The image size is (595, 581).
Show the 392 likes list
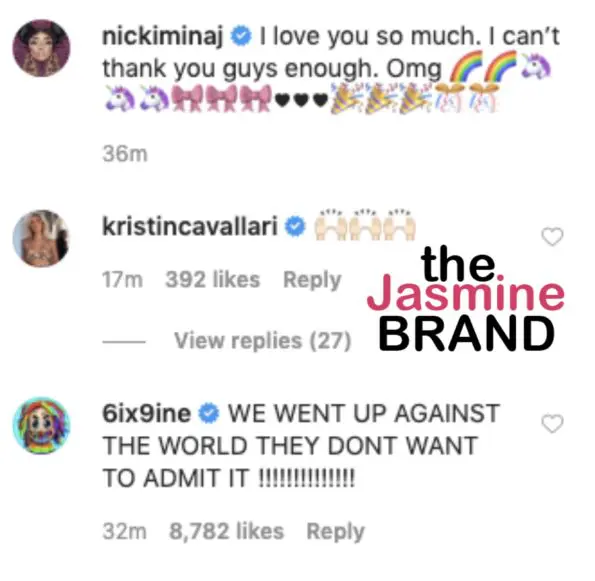[x=213, y=280]
